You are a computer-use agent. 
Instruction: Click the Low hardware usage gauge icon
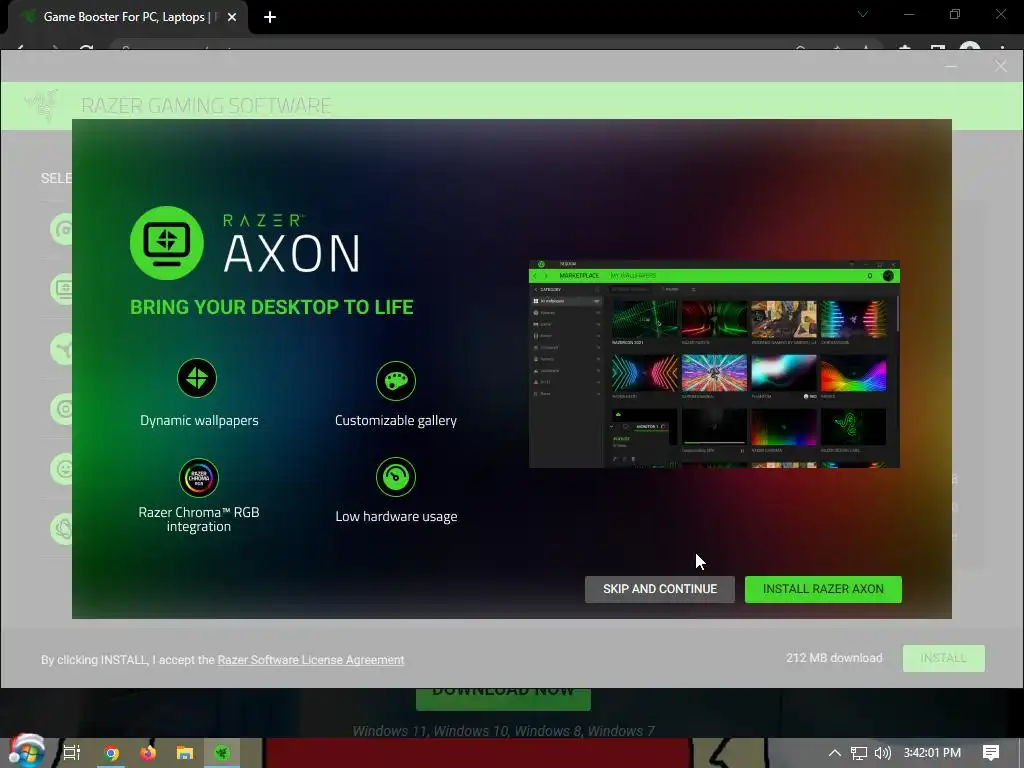click(x=396, y=477)
